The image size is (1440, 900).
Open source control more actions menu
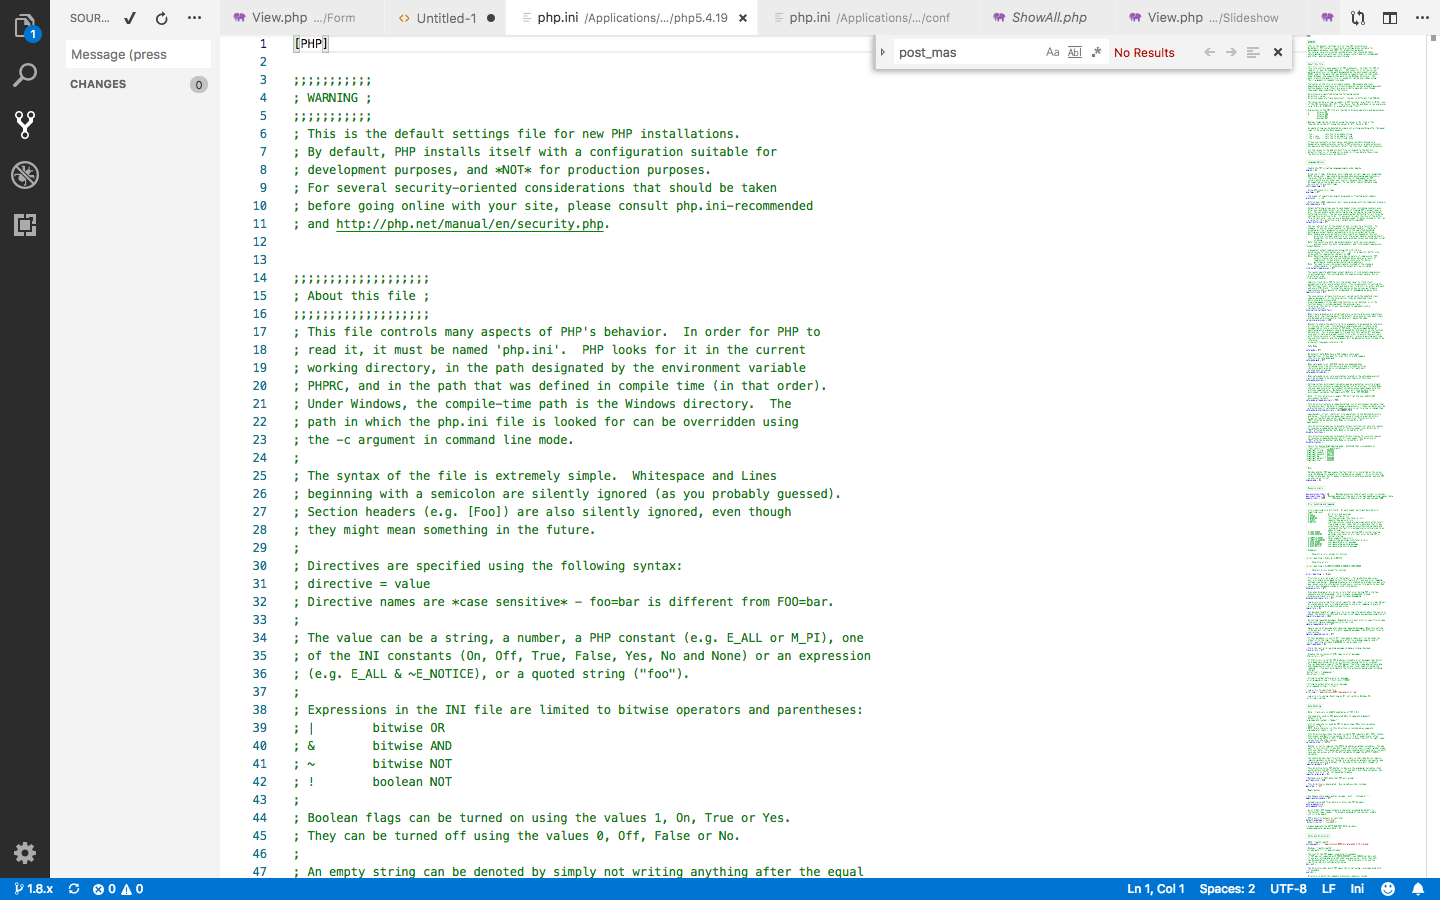[x=194, y=18]
